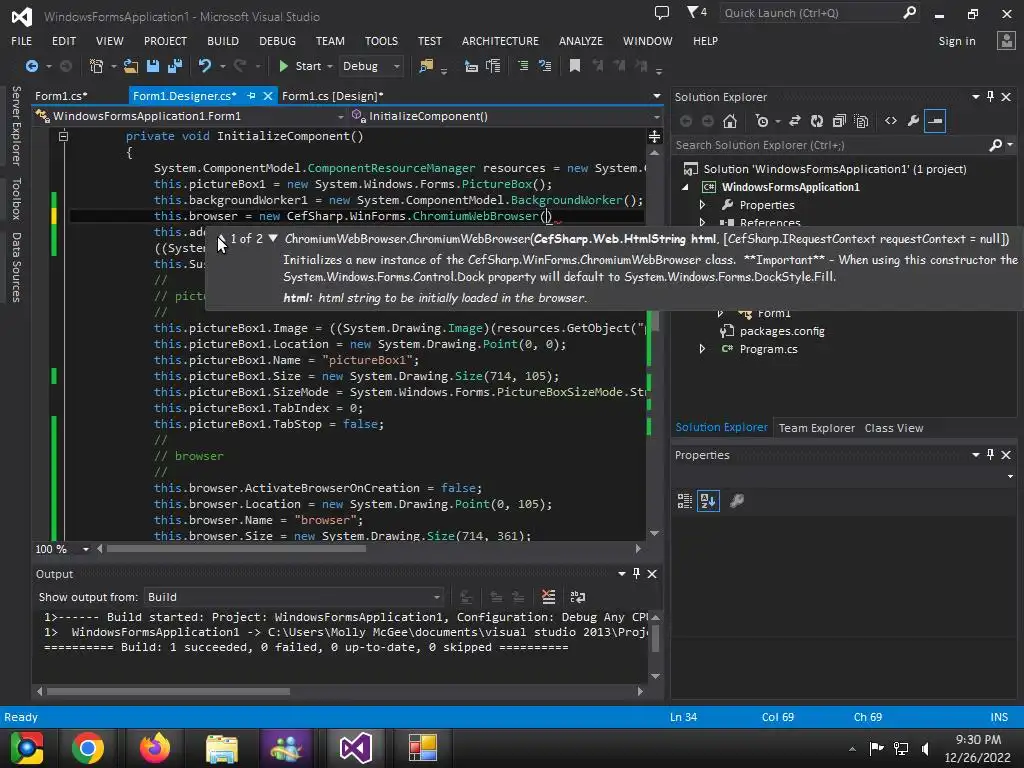Switch to the Form1.cs* editor tab
The height and width of the screenshot is (768, 1024).
coord(61,96)
